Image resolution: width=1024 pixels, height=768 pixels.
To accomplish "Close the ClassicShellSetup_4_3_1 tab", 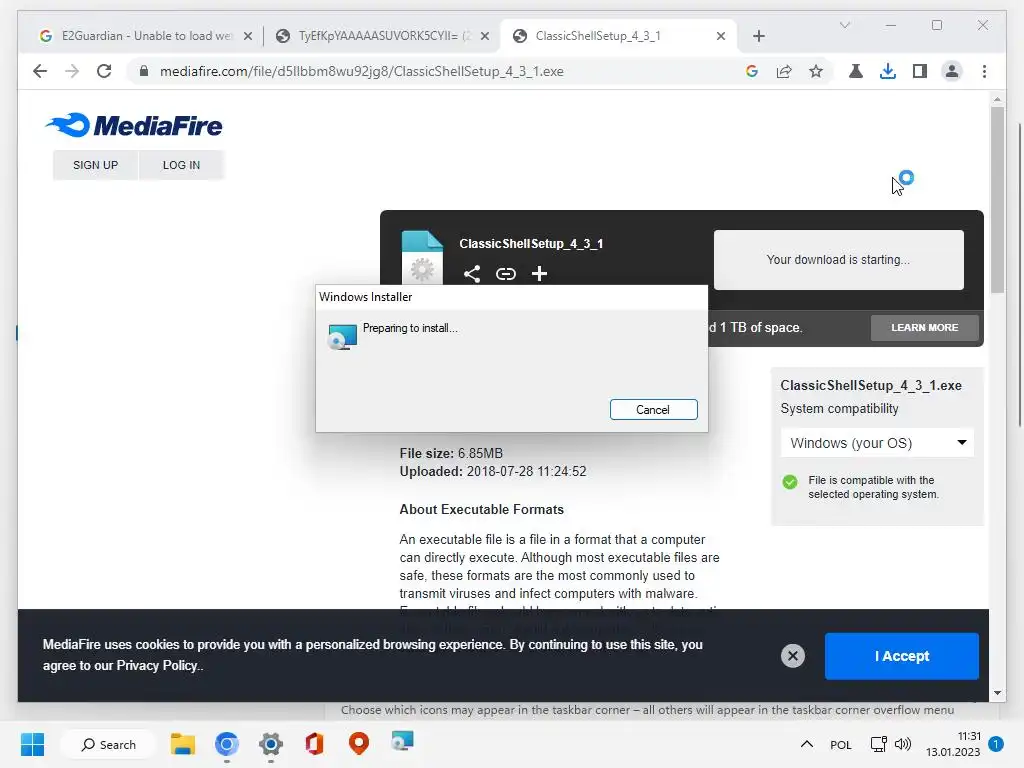I will point(720,37).
